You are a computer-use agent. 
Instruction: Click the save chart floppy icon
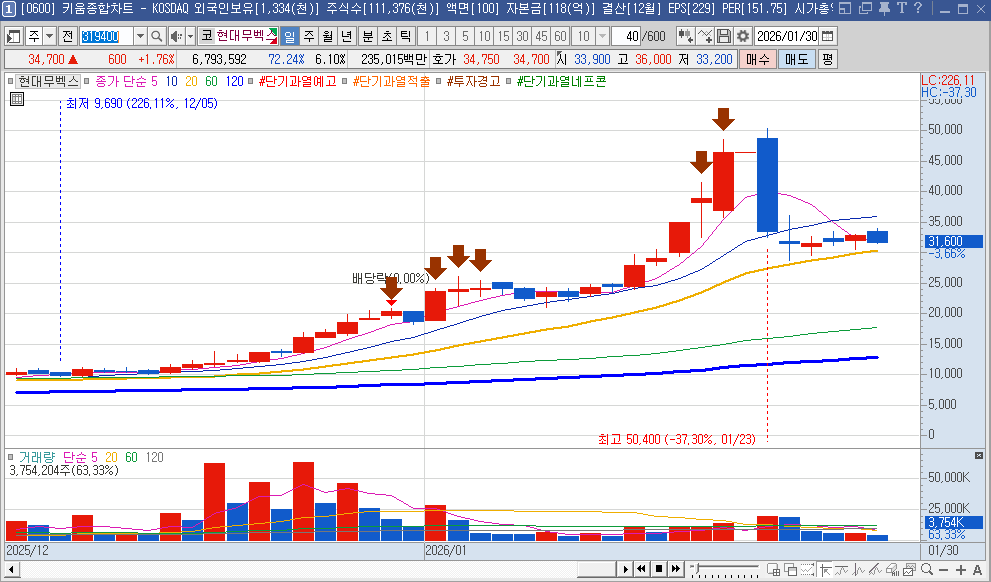pos(724,36)
